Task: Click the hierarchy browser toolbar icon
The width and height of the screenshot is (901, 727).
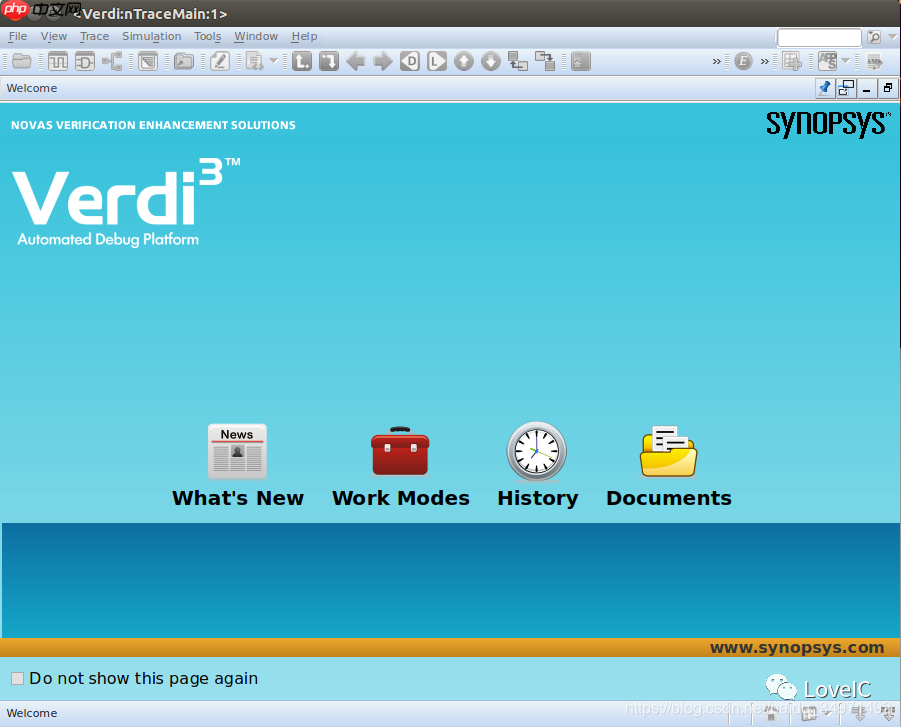Action: click(x=113, y=61)
